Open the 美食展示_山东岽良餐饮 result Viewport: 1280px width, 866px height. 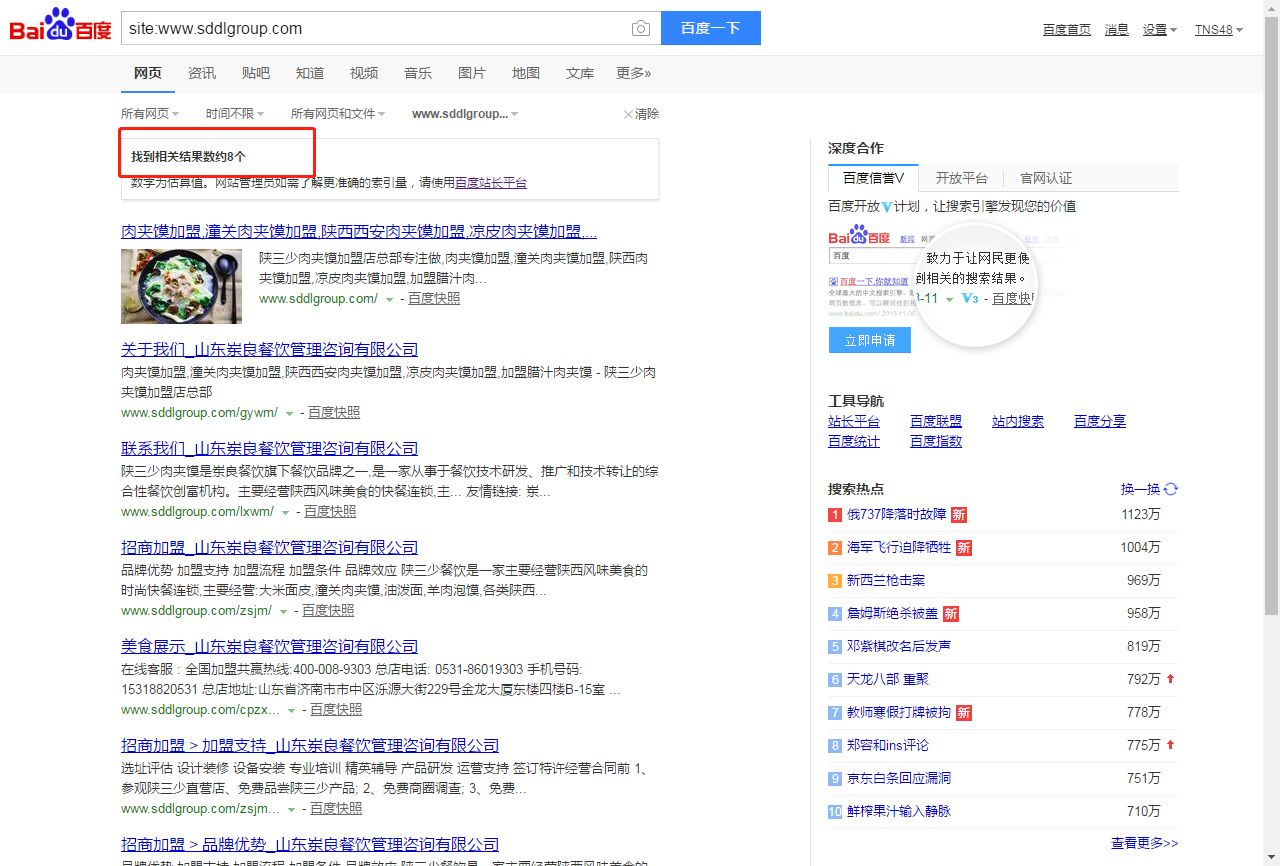coord(270,646)
